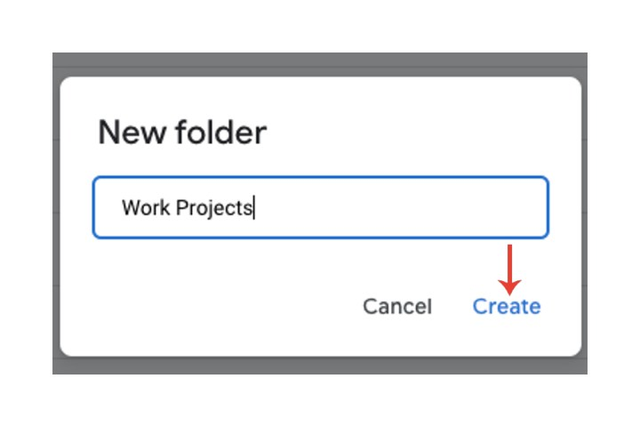This screenshot has width=640, height=427.
Task: Click the red arrow pointing to Create
Action: pyautogui.click(x=509, y=269)
